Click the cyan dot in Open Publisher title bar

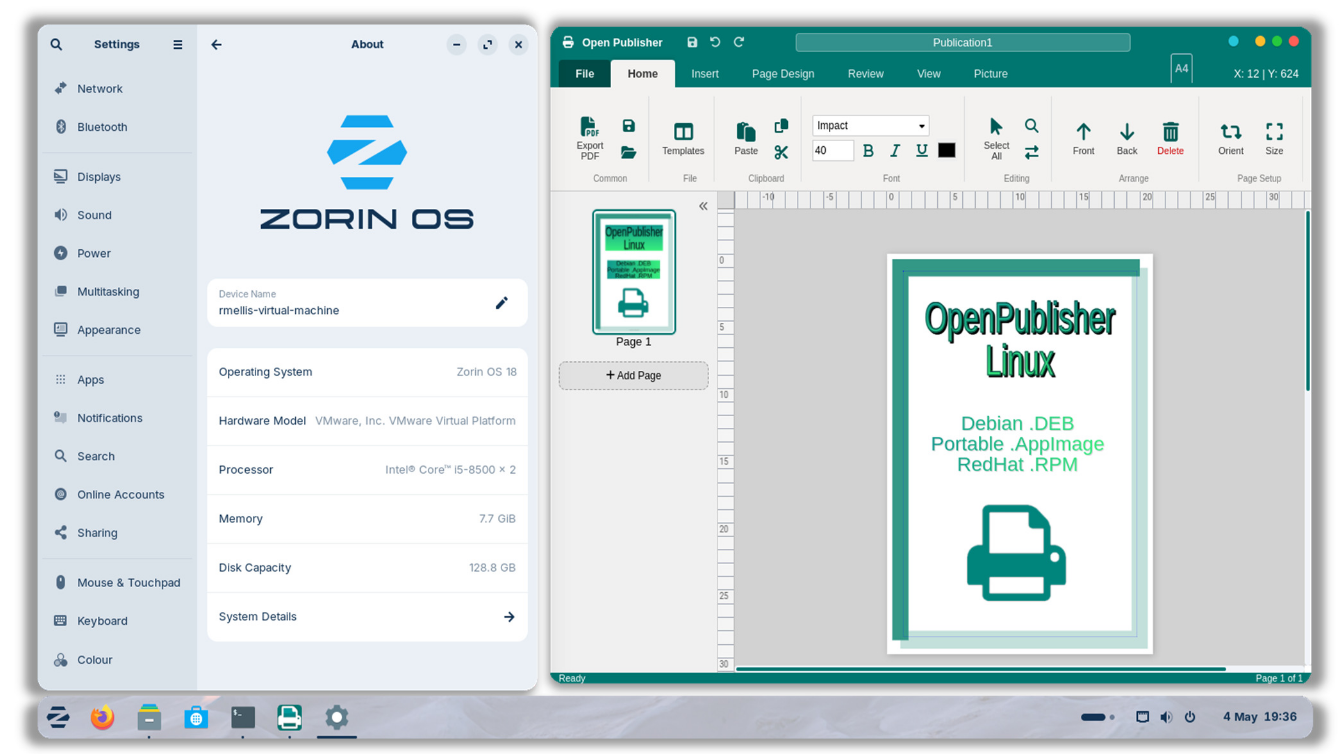1233,42
